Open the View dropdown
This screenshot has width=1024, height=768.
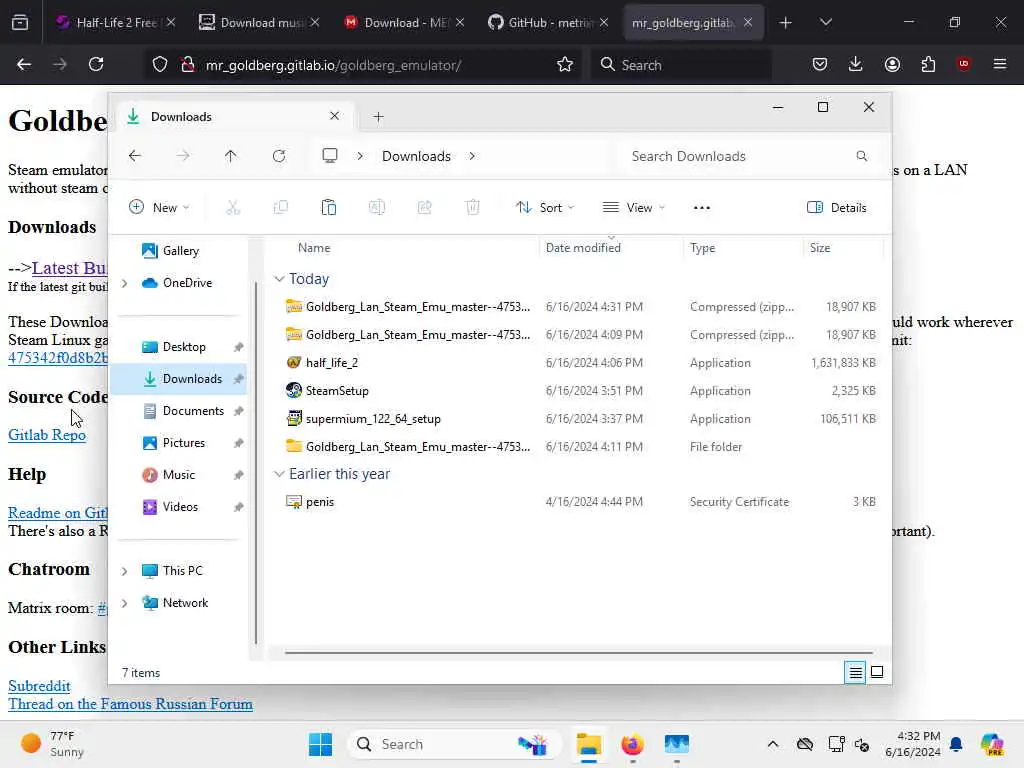point(633,208)
